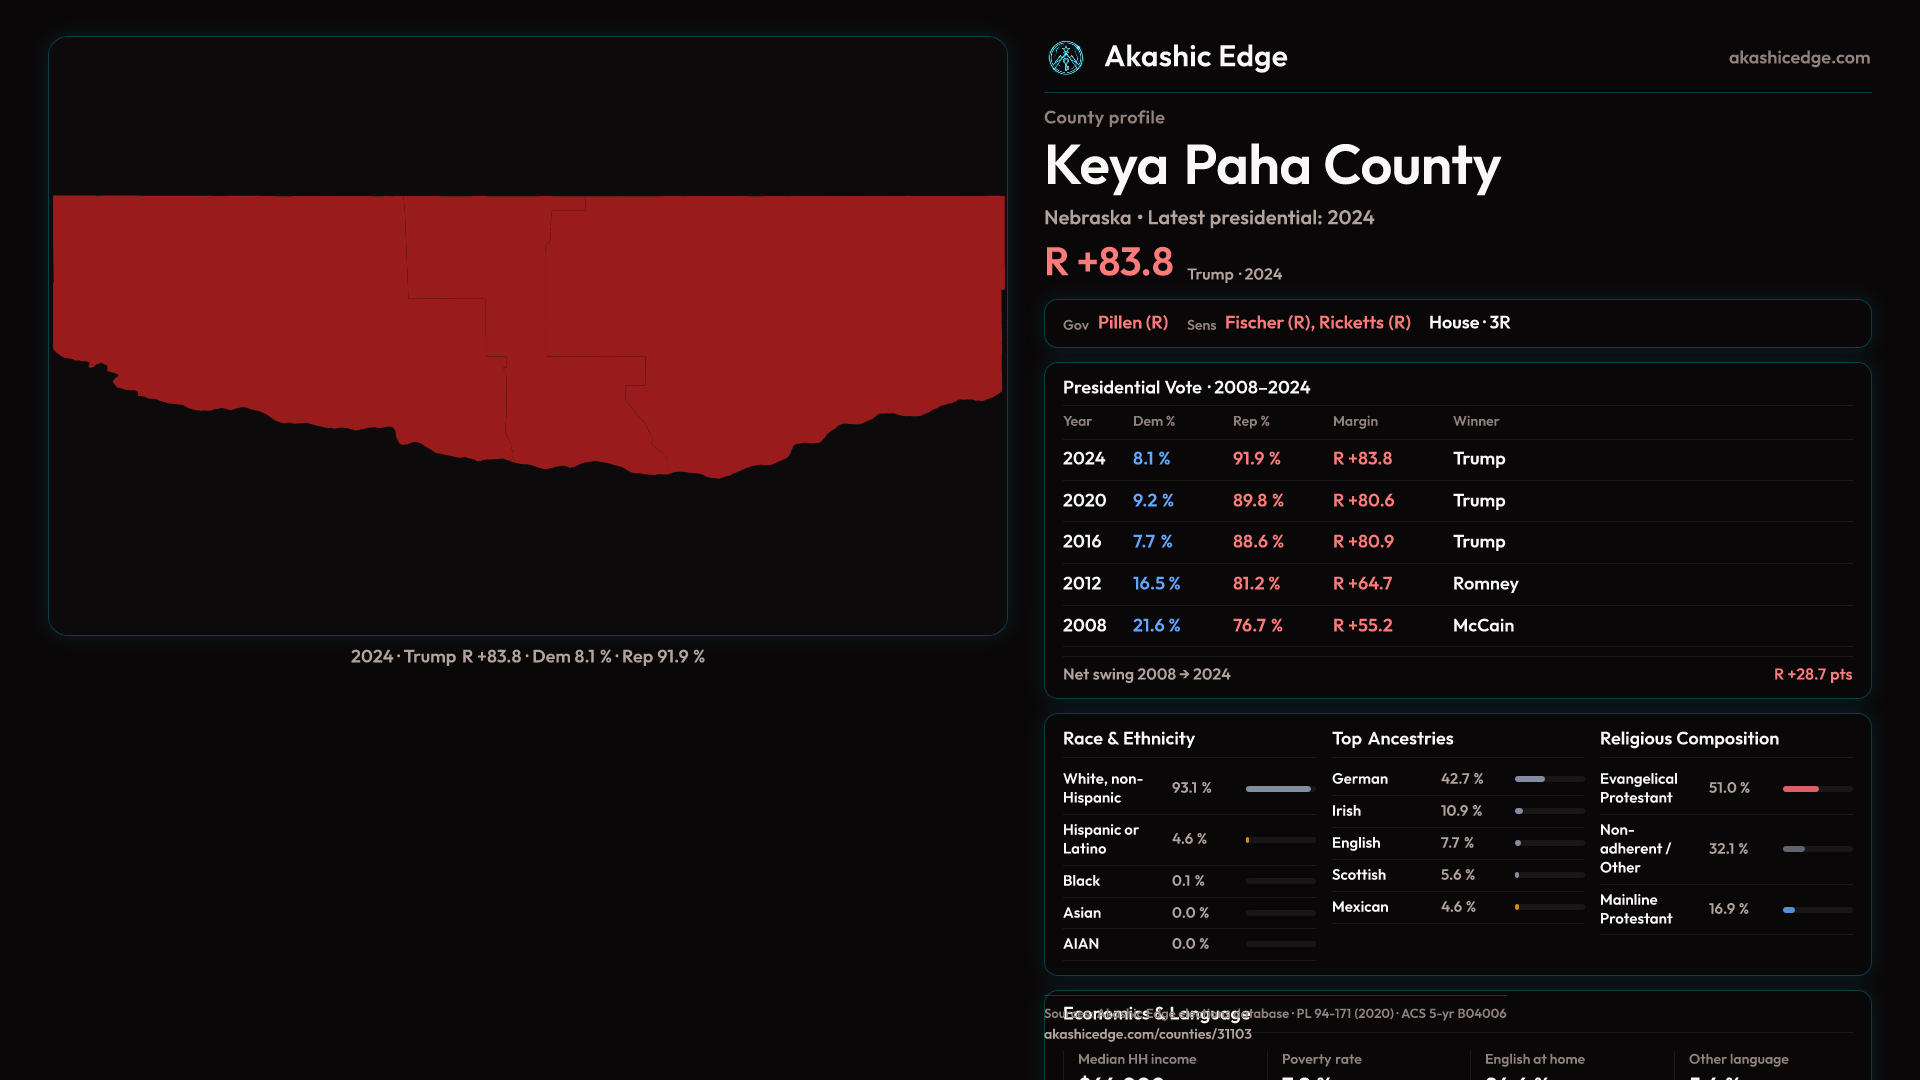Open the akashicedge.com link in header
Image resolution: width=1920 pixels, height=1080 pixels.
coord(1798,58)
